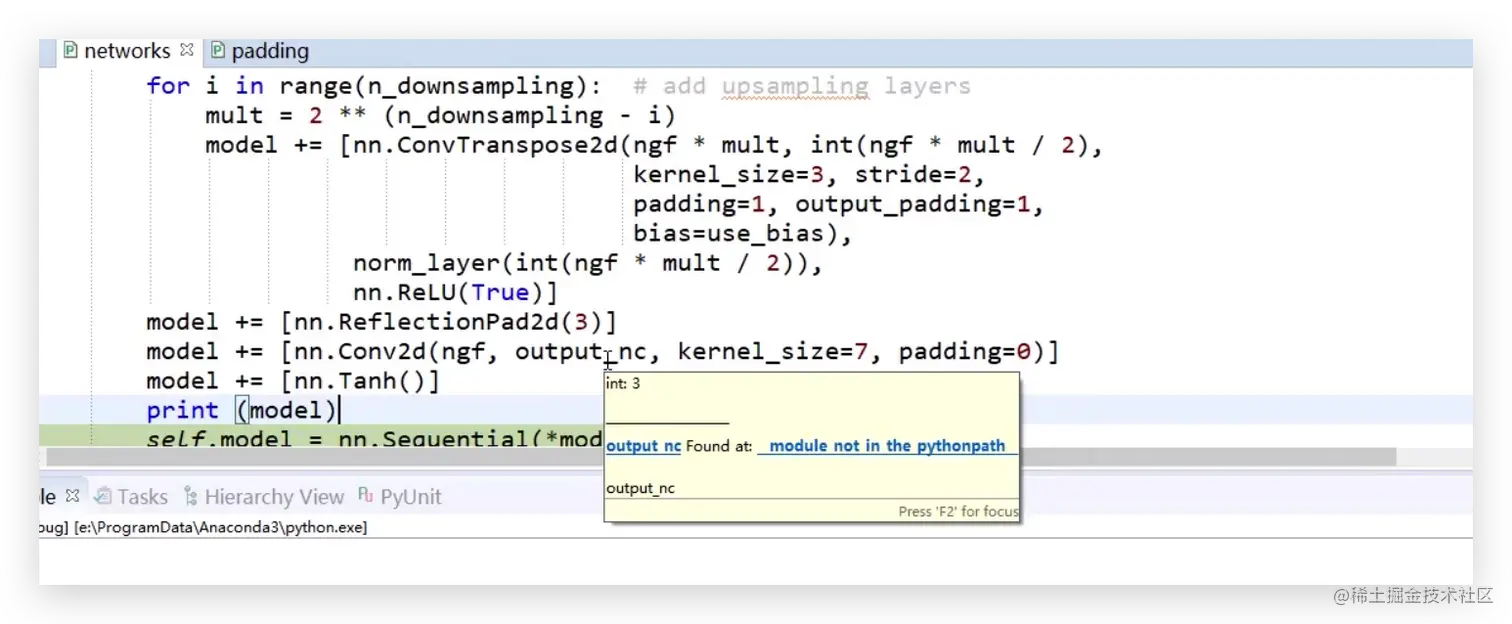Place cursor on the 'print (model)' line

[x=243, y=410]
